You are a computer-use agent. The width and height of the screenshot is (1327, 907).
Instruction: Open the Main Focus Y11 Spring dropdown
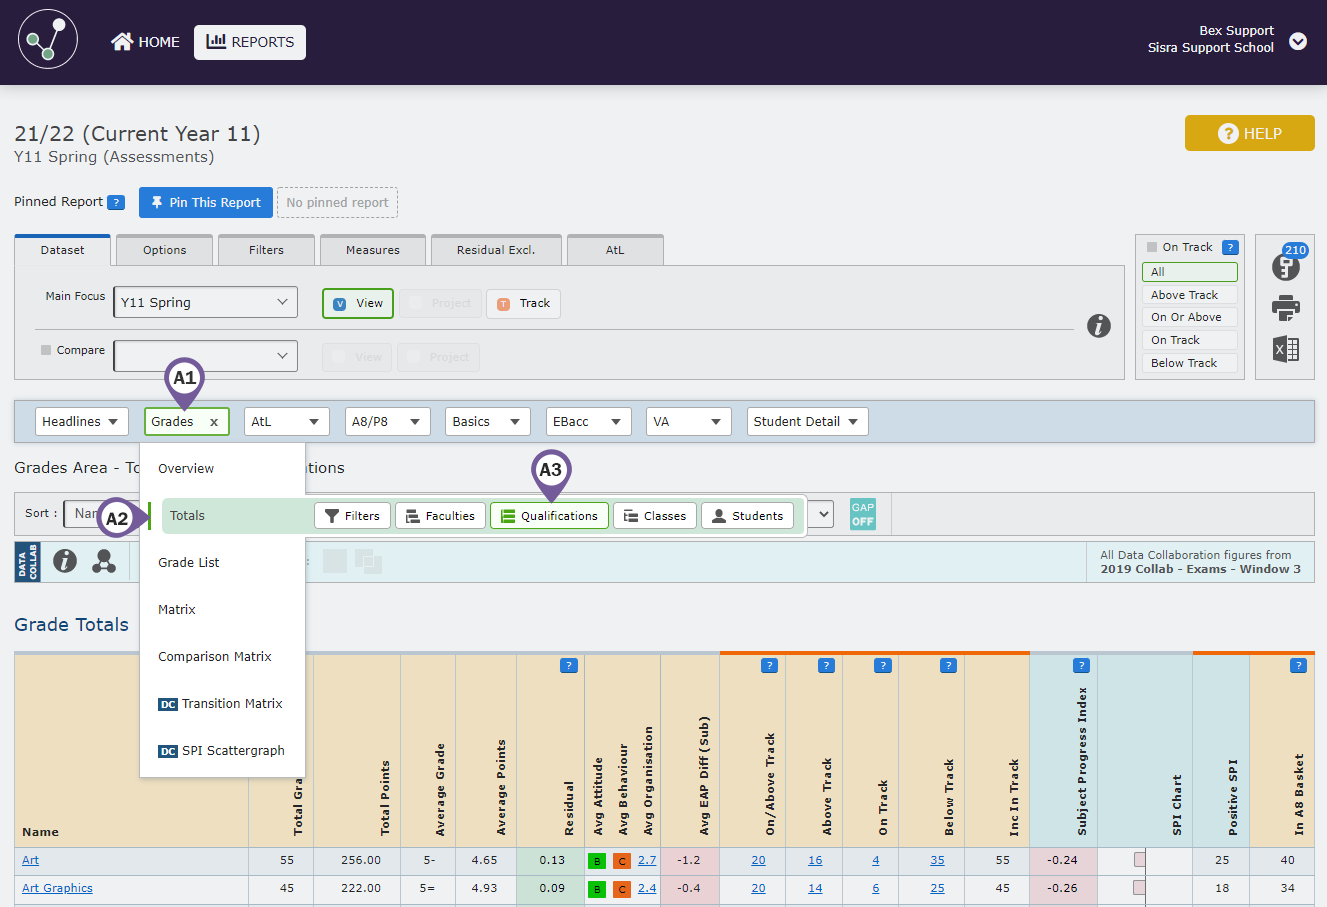[x=205, y=301]
